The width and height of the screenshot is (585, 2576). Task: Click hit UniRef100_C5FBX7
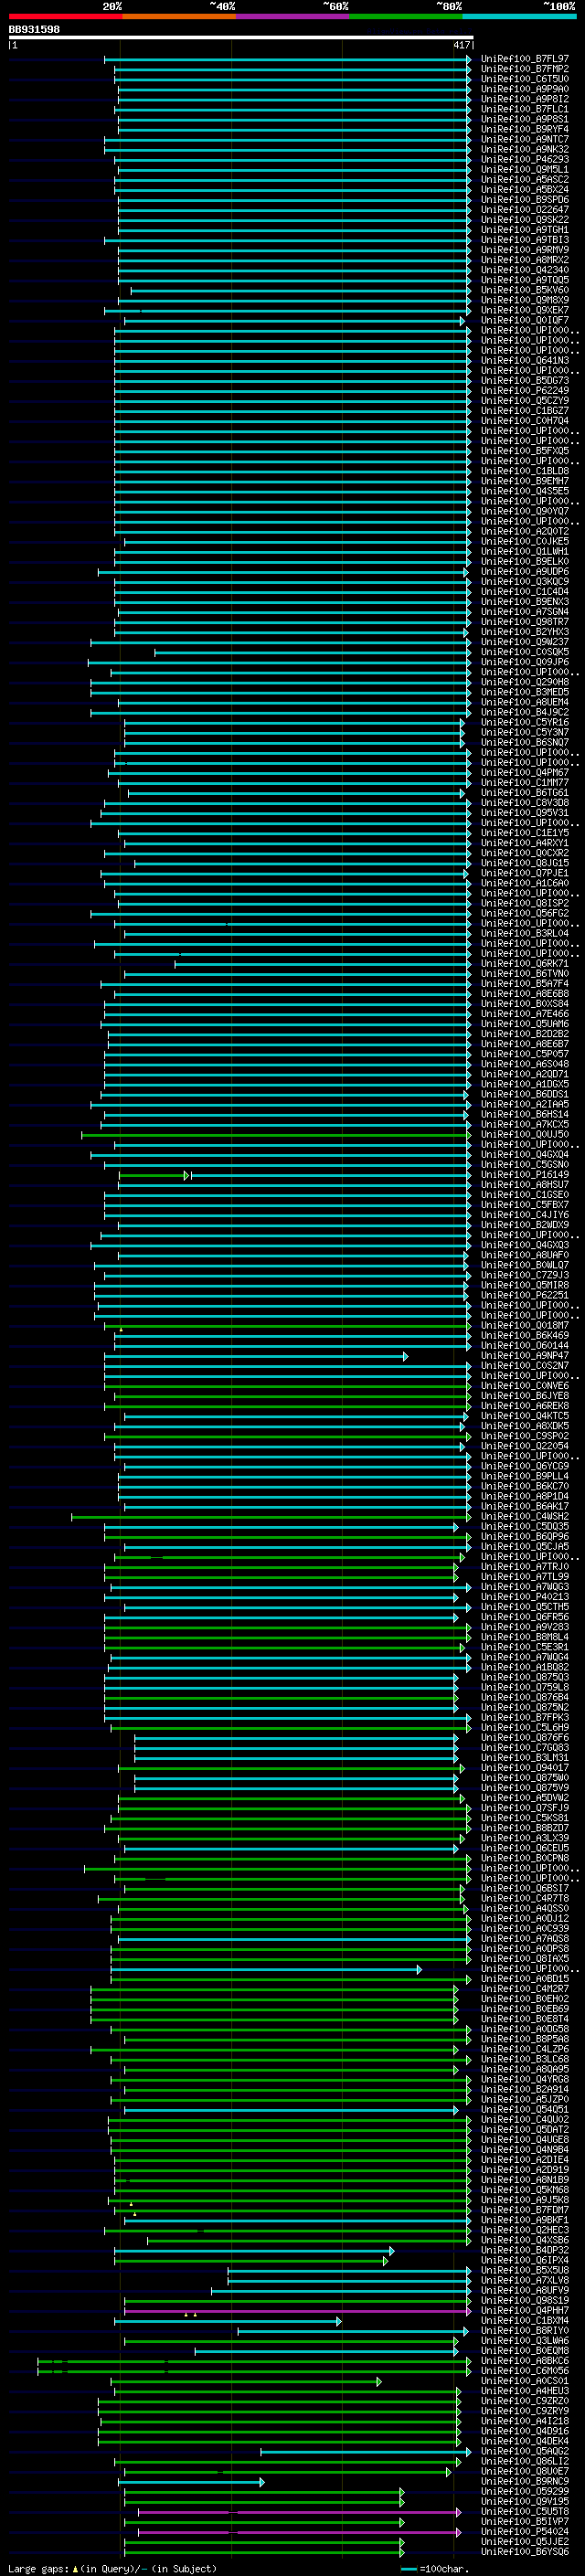[x=524, y=1204]
